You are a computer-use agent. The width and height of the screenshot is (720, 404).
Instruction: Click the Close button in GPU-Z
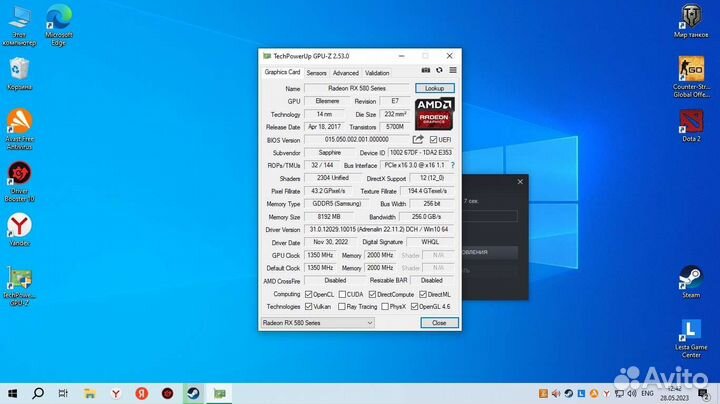(439, 323)
